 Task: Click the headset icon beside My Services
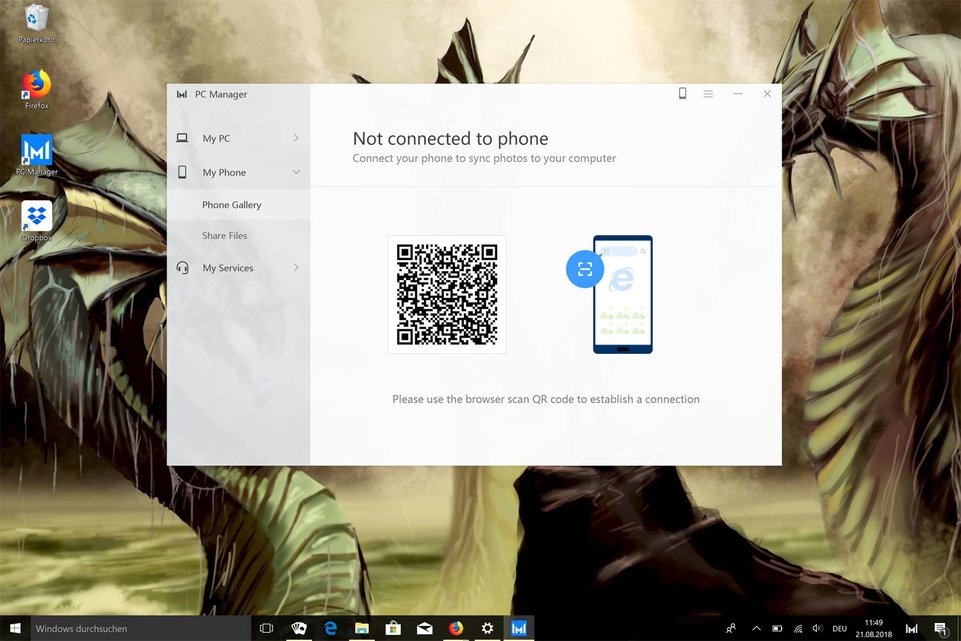point(183,267)
